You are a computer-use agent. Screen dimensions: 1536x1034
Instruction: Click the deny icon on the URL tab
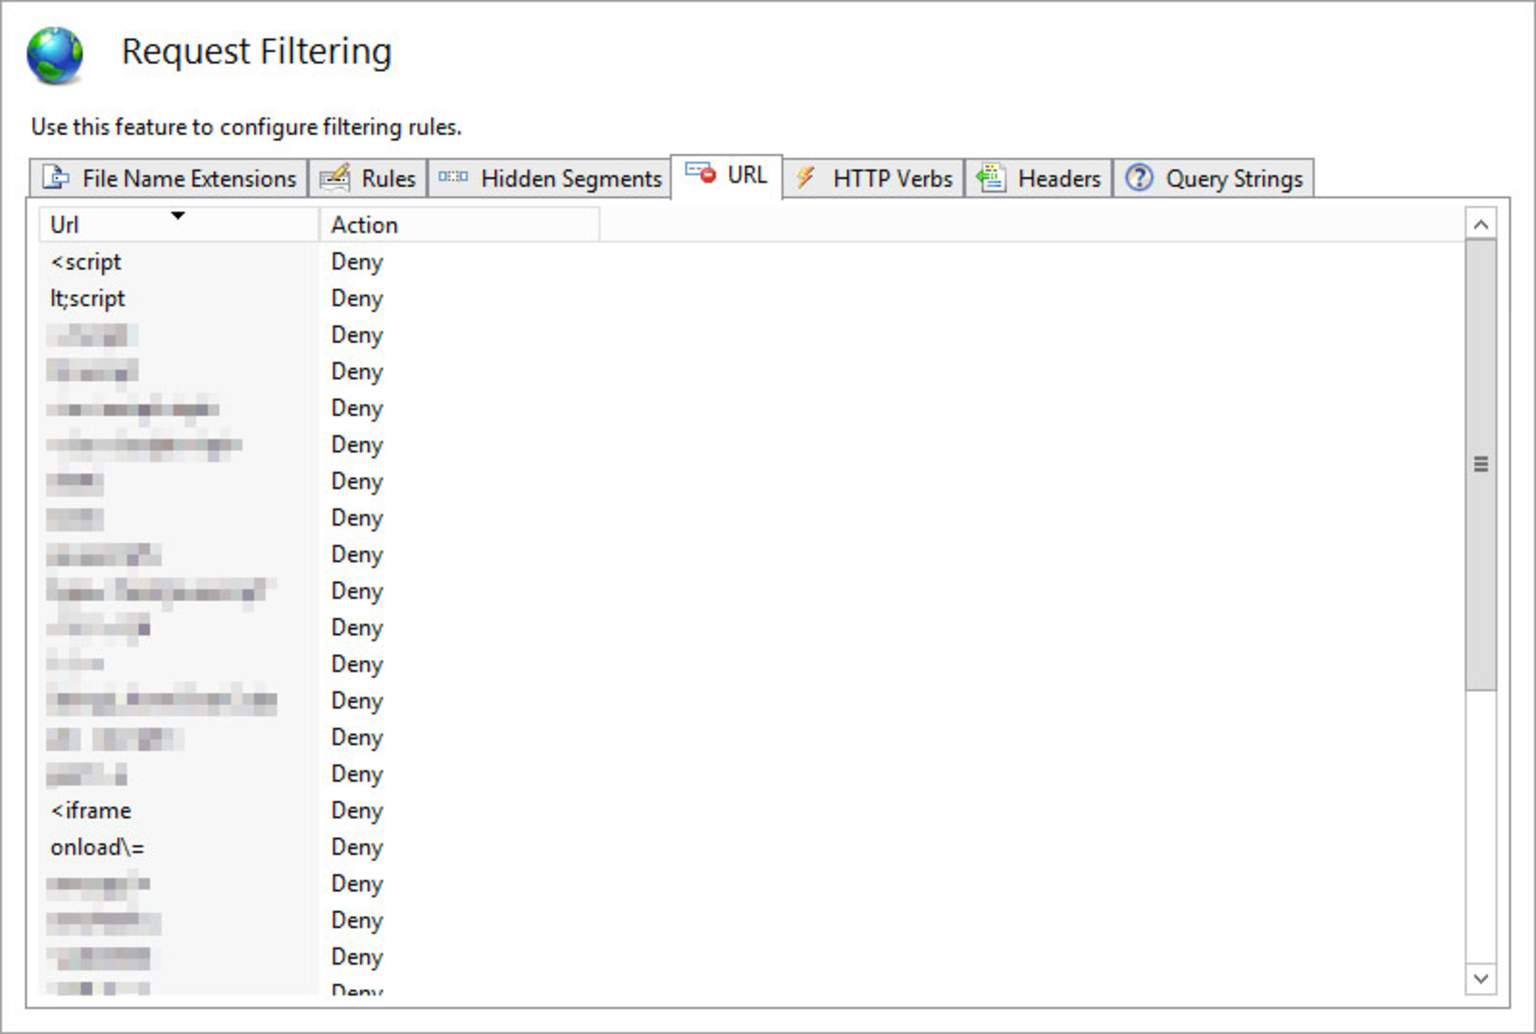pos(702,174)
